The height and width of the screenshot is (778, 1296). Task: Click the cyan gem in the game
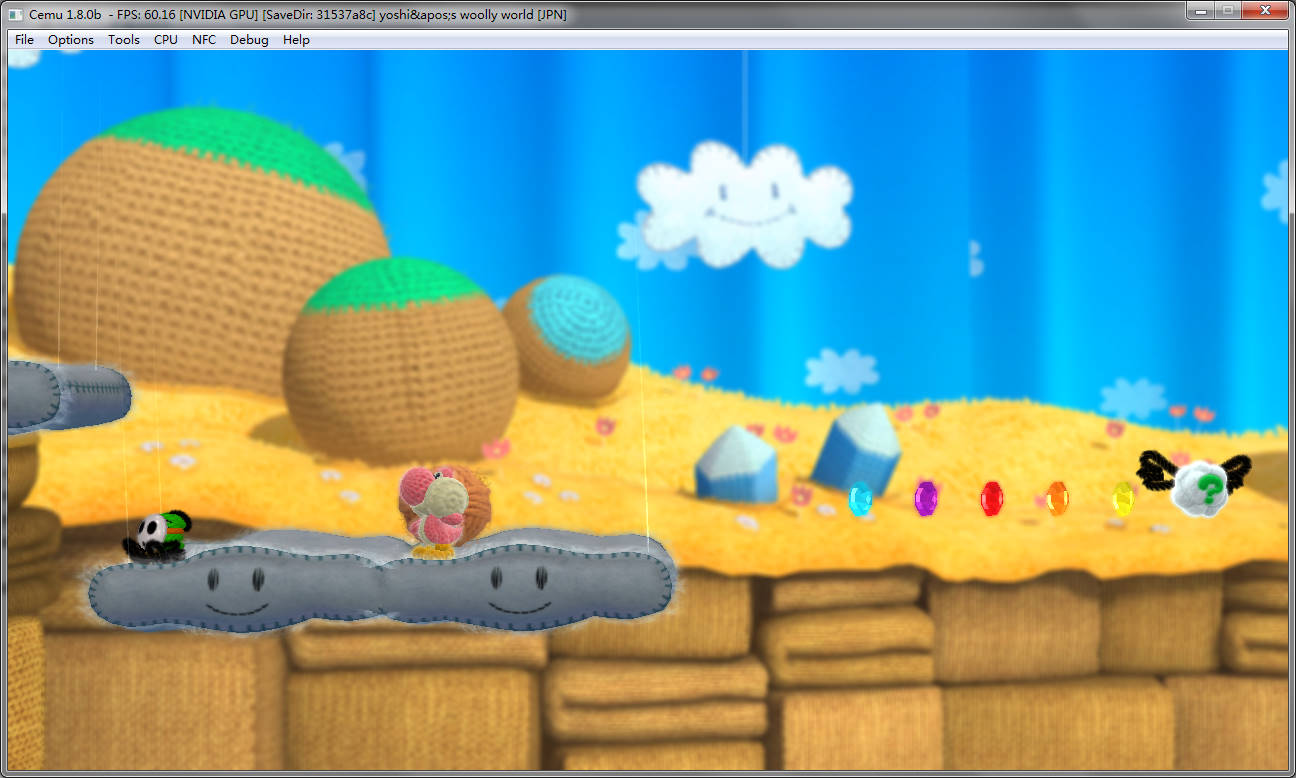point(860,498)
